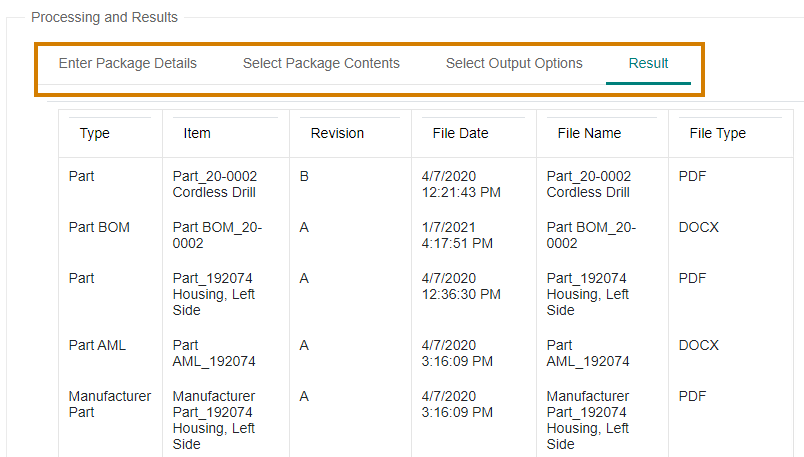Select the Part_20-0002 Cordless Drill item cell

[x=214, y=184]
